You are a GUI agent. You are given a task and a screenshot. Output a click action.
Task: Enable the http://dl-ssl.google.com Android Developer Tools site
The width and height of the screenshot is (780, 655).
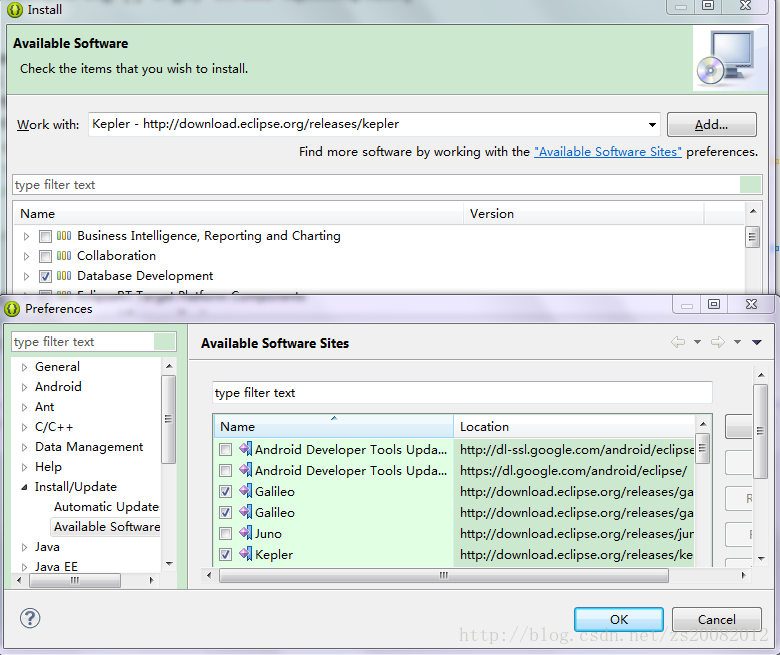click(x=225, y=450)
